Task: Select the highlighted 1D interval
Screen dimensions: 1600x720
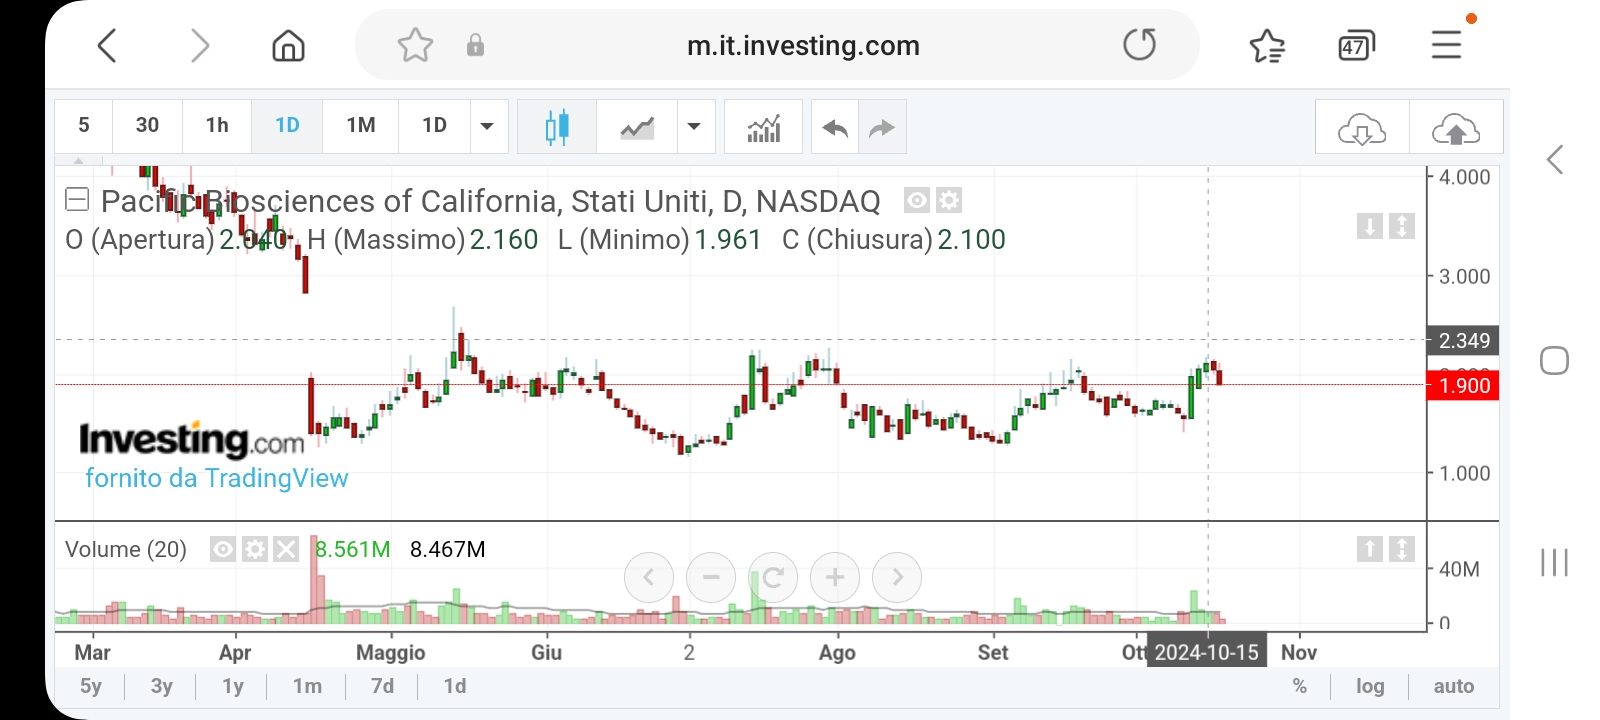Action: [287, 125]
